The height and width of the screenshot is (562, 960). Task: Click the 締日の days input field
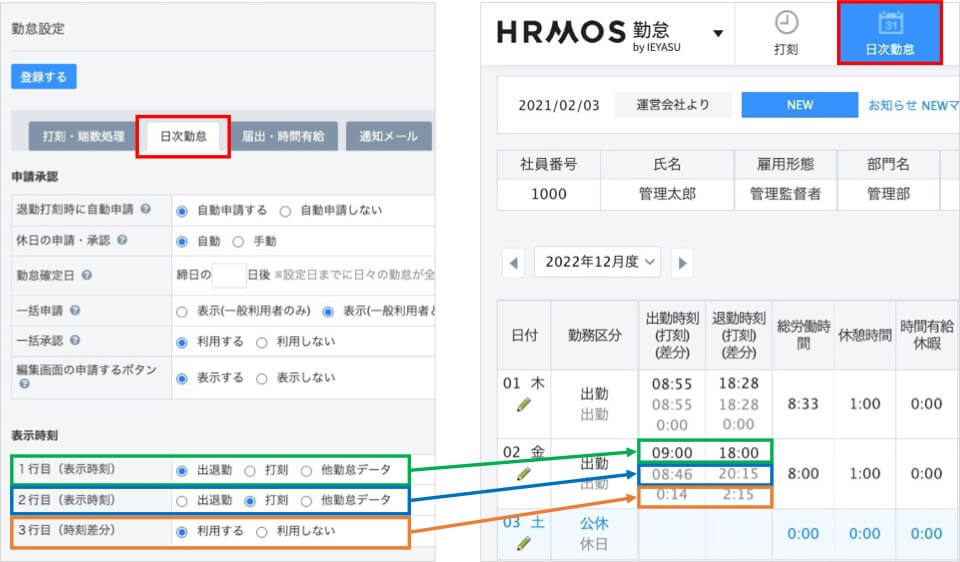pos(229,275)
